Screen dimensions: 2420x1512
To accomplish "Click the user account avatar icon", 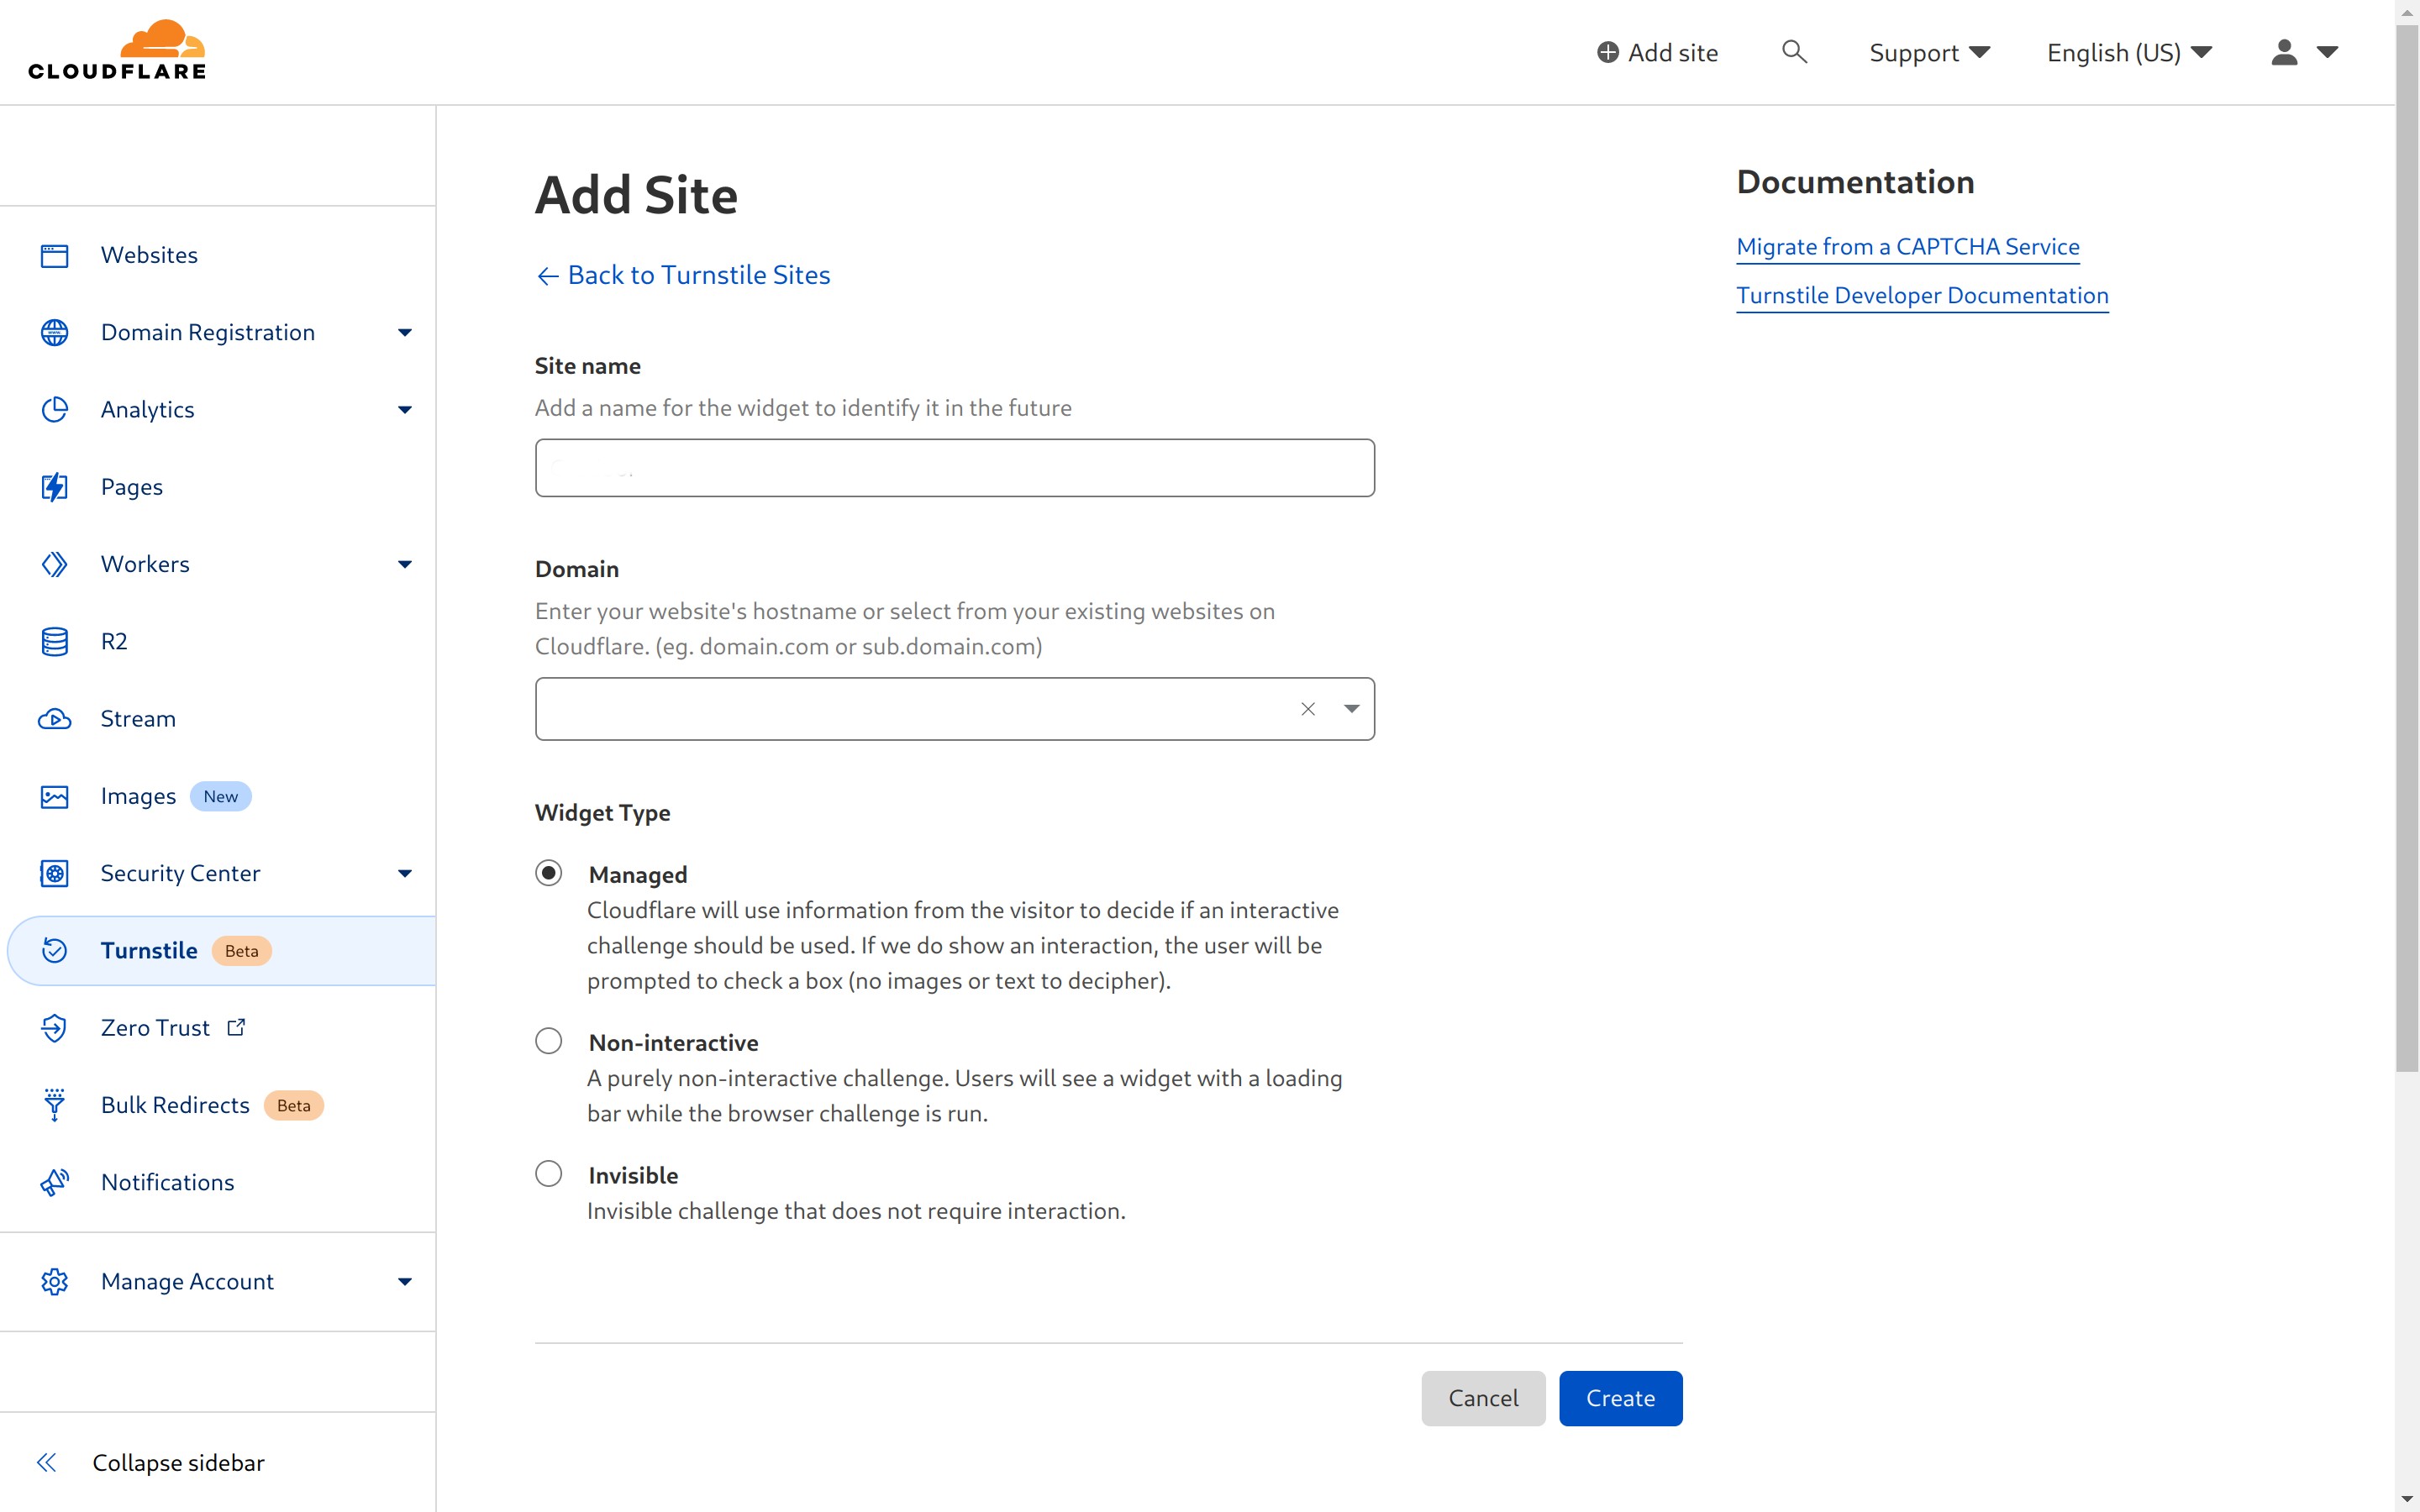I will click(2284, 52).
